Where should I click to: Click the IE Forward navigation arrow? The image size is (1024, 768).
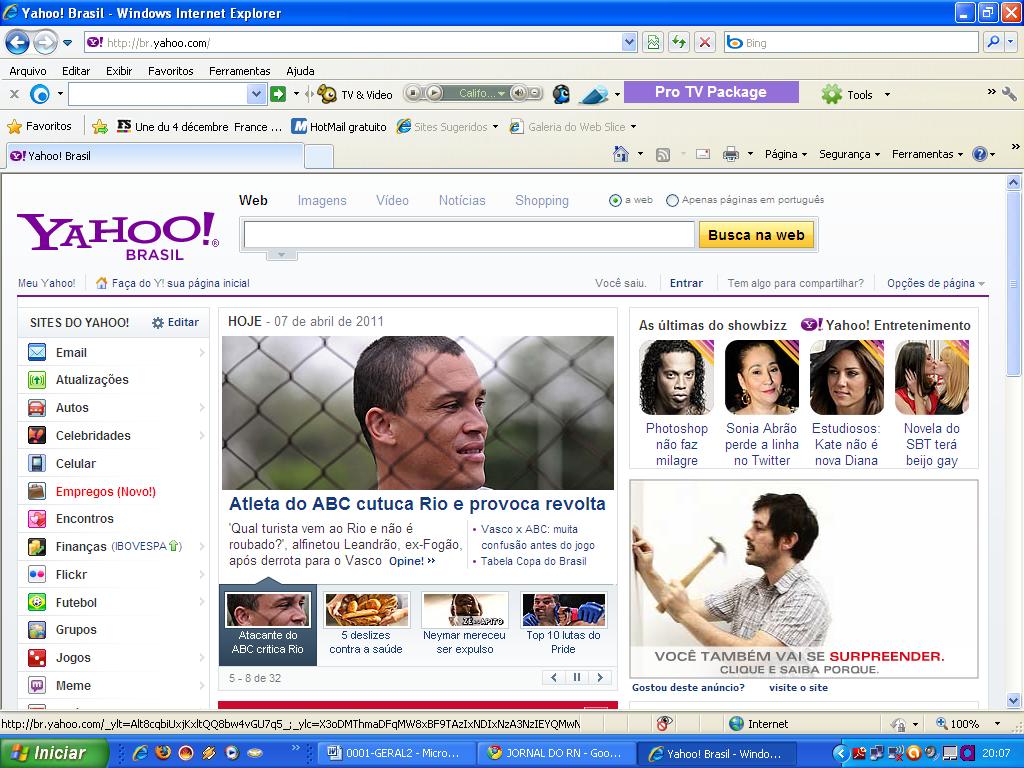[44, 43]
